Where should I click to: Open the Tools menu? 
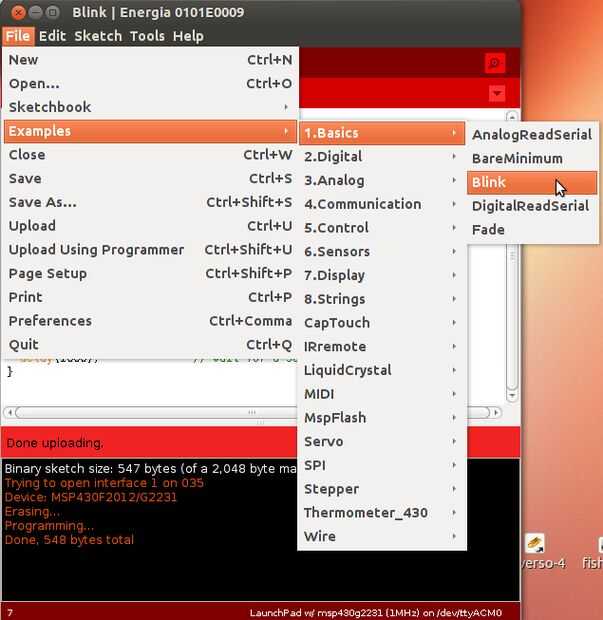pyautogui.click(x=147, y=36)
